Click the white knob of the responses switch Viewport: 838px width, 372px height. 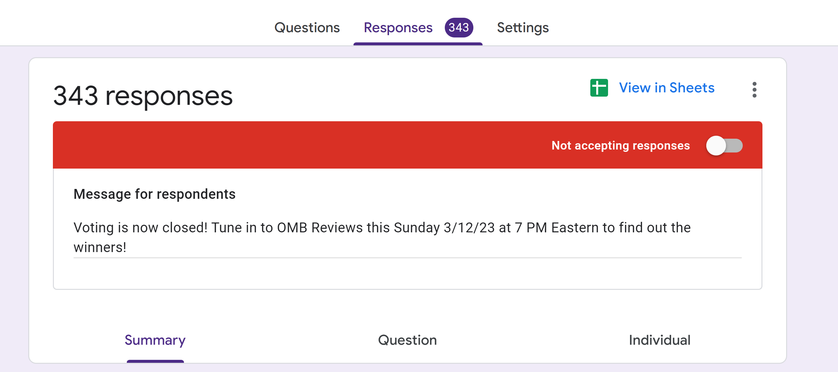click(716, 146)
